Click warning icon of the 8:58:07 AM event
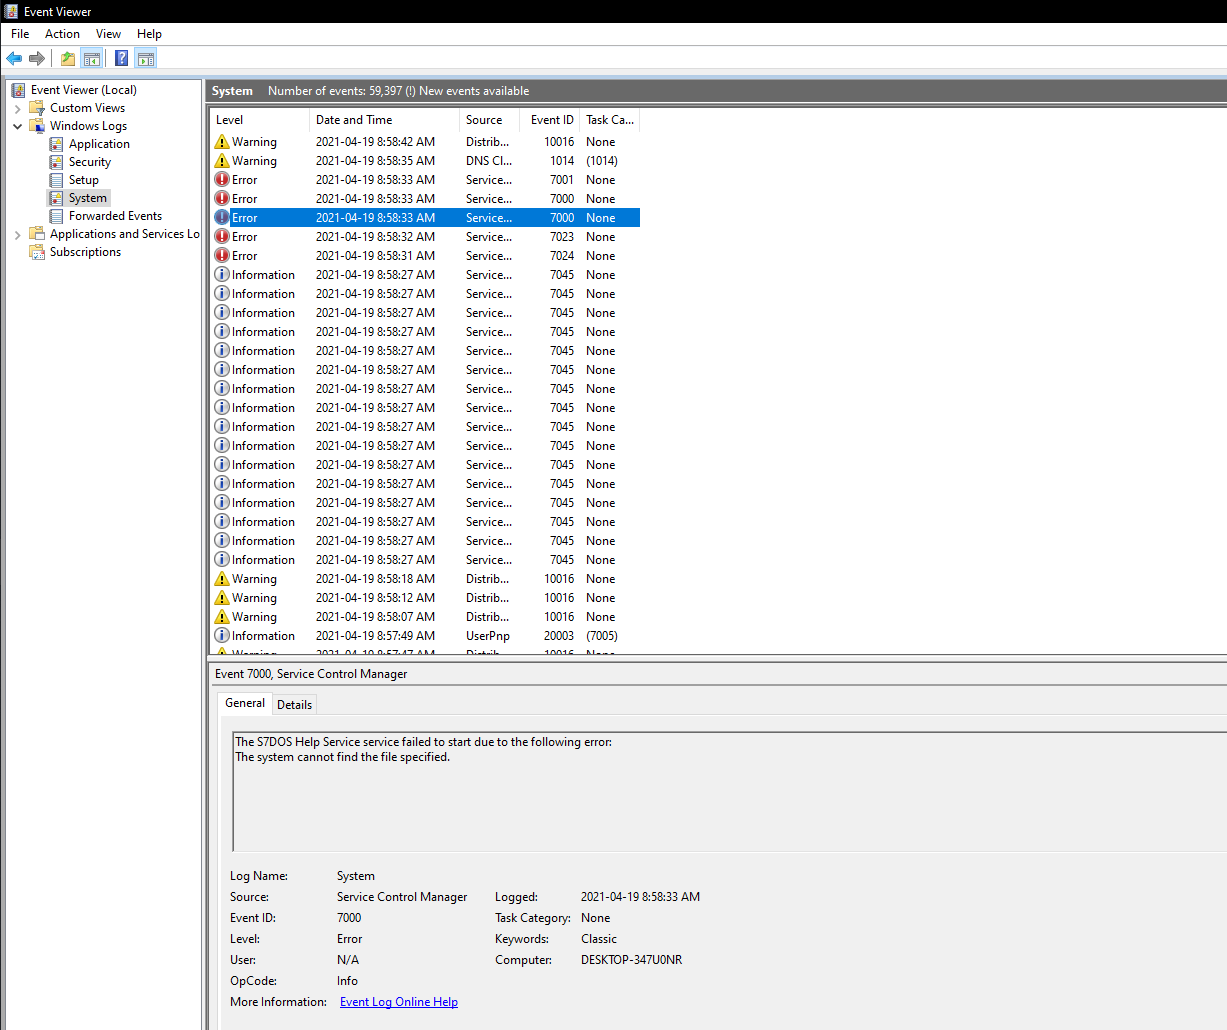The width and height of the screenshot is (1227, 1030). coord(222,617)
